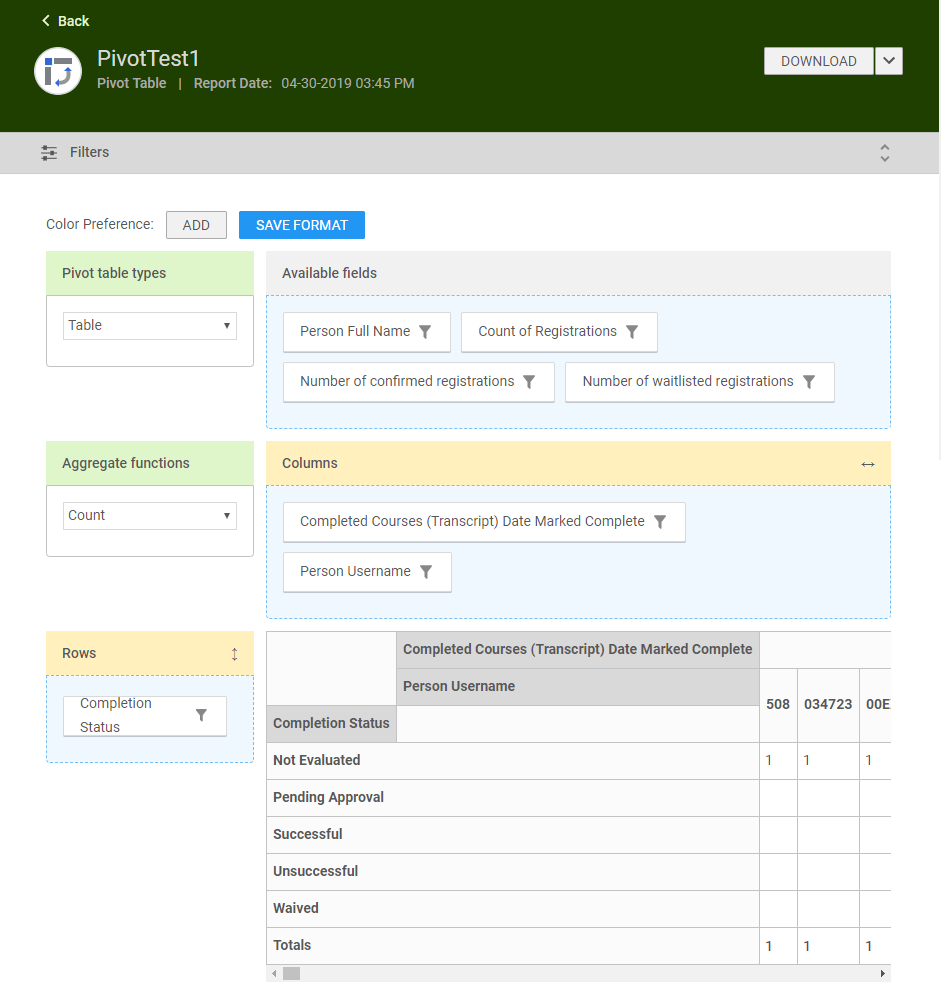Open the download options arrow next to DOWNLOAD

(889, 61)
